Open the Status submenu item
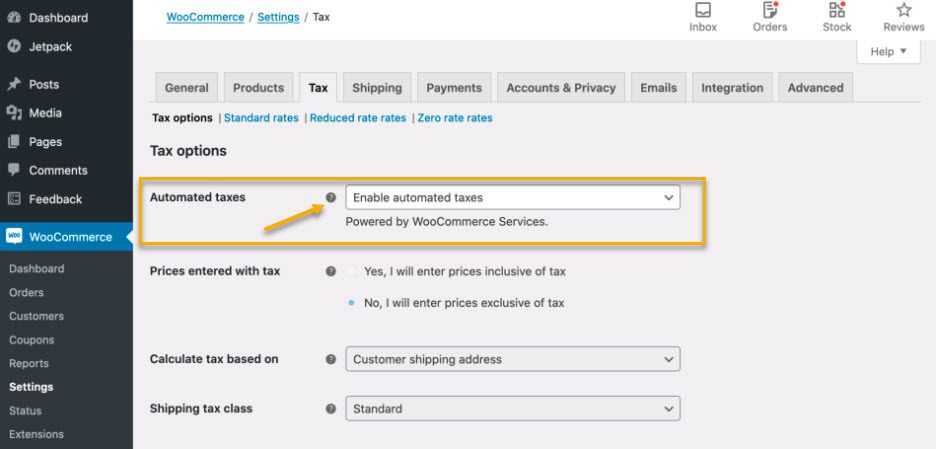 coord(25,411)
